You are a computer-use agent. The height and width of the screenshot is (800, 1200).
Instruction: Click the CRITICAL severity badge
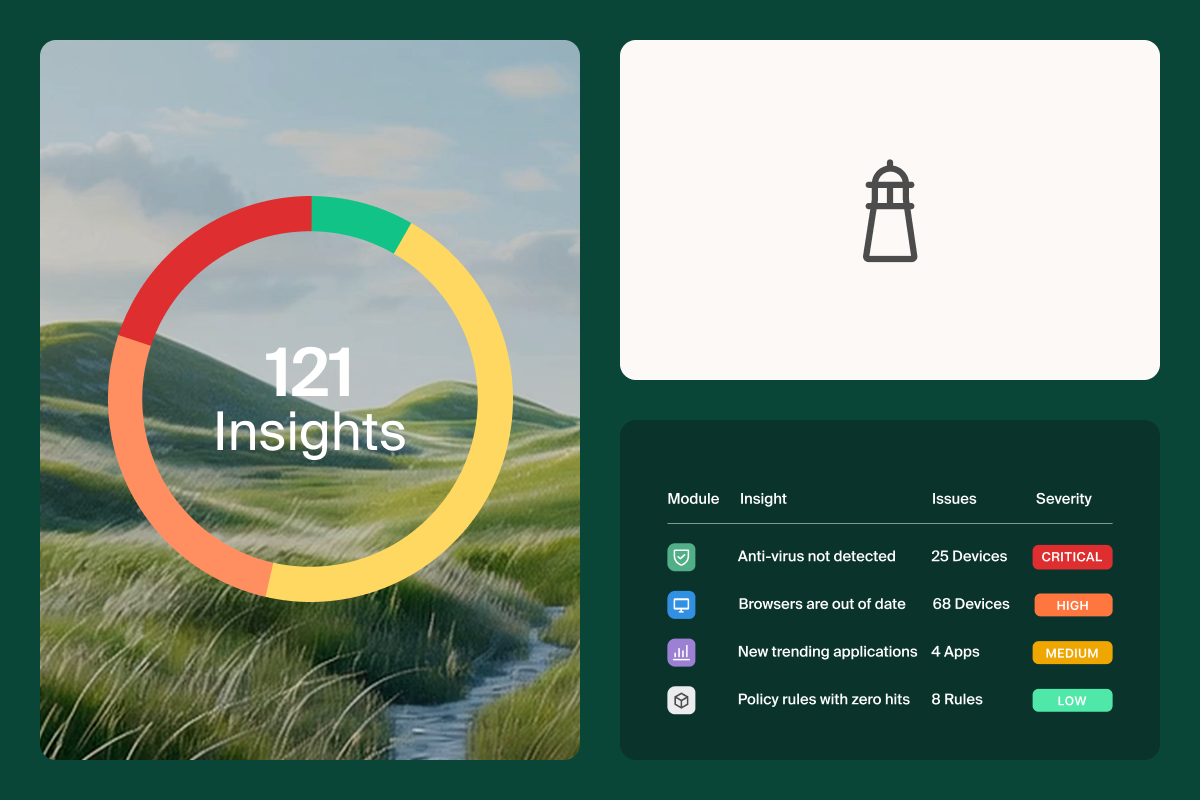tap(1072, 557)
